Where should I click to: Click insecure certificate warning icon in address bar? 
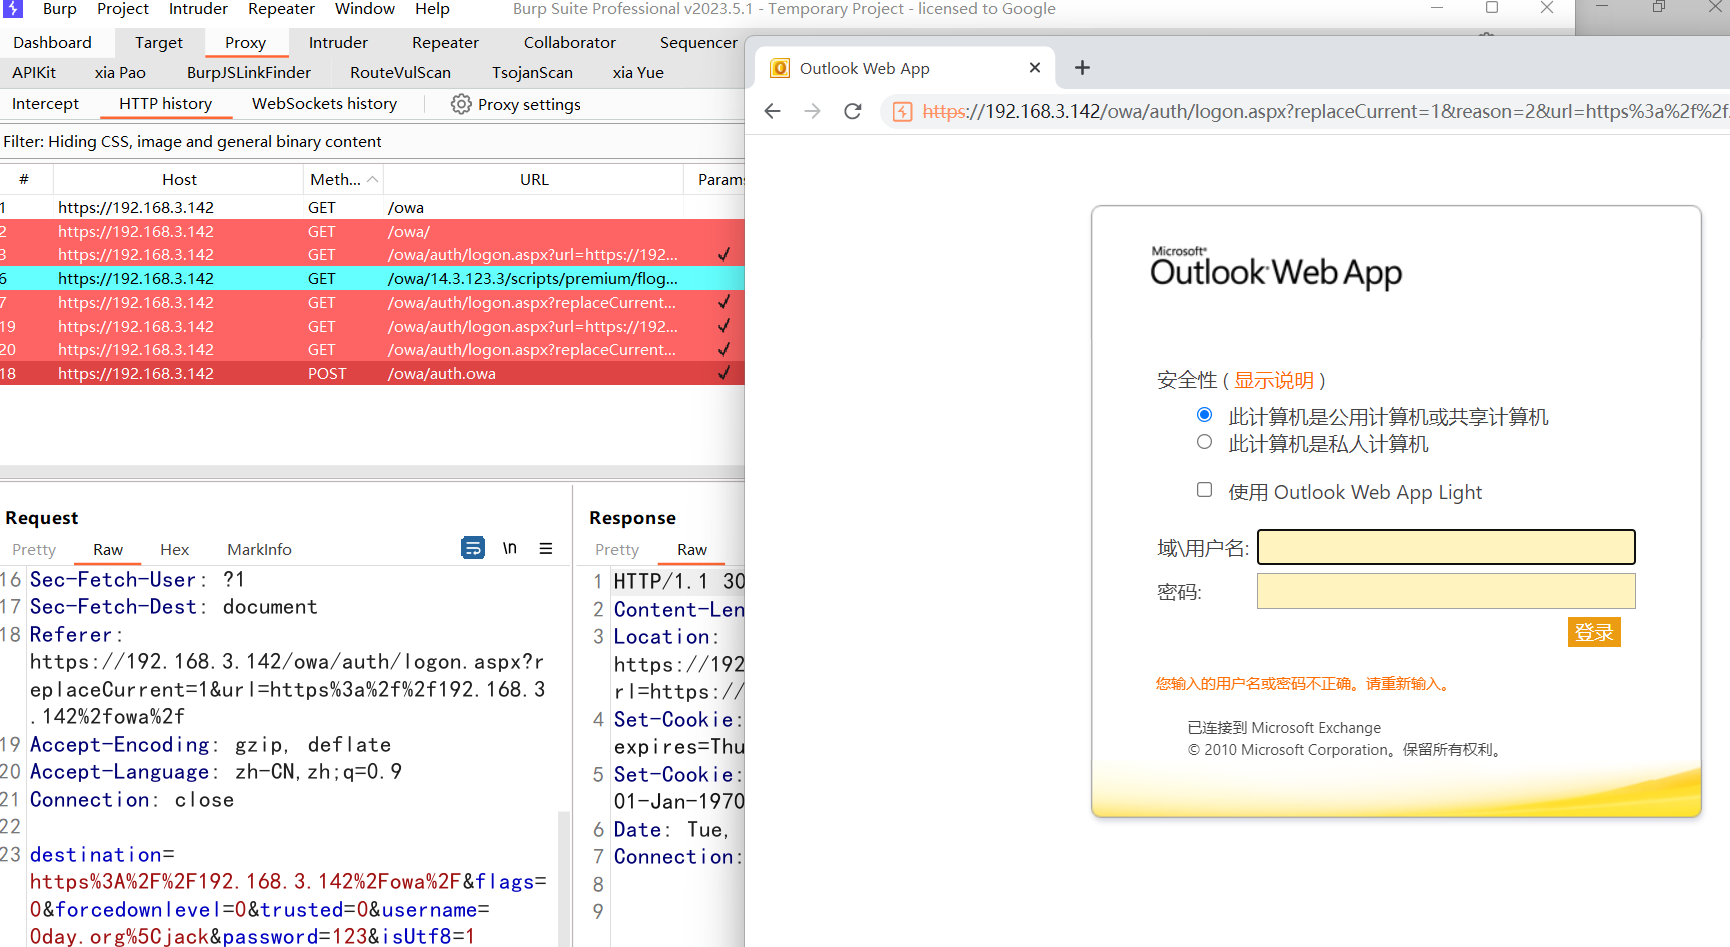click(902, 111)
